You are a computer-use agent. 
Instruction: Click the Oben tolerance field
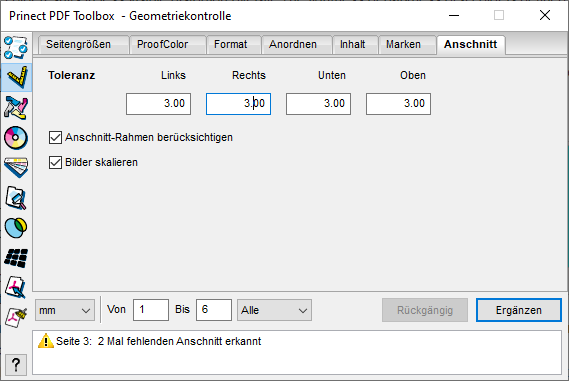click(398, 104)
